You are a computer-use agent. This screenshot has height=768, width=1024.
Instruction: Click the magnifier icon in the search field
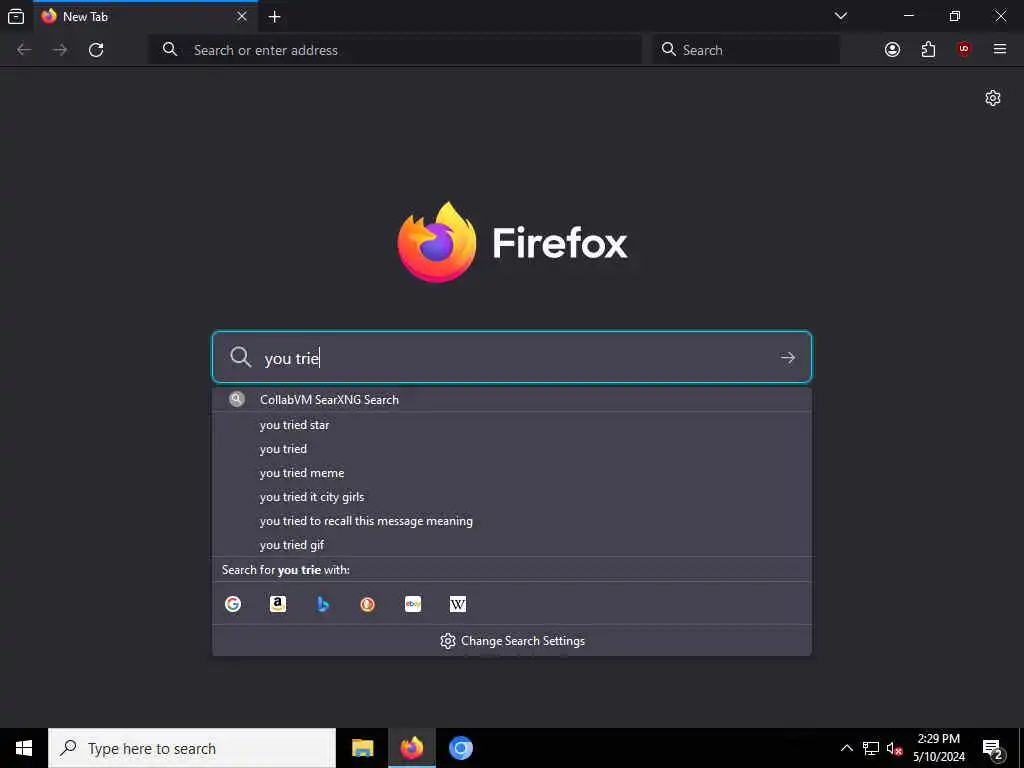click(240, 357)
